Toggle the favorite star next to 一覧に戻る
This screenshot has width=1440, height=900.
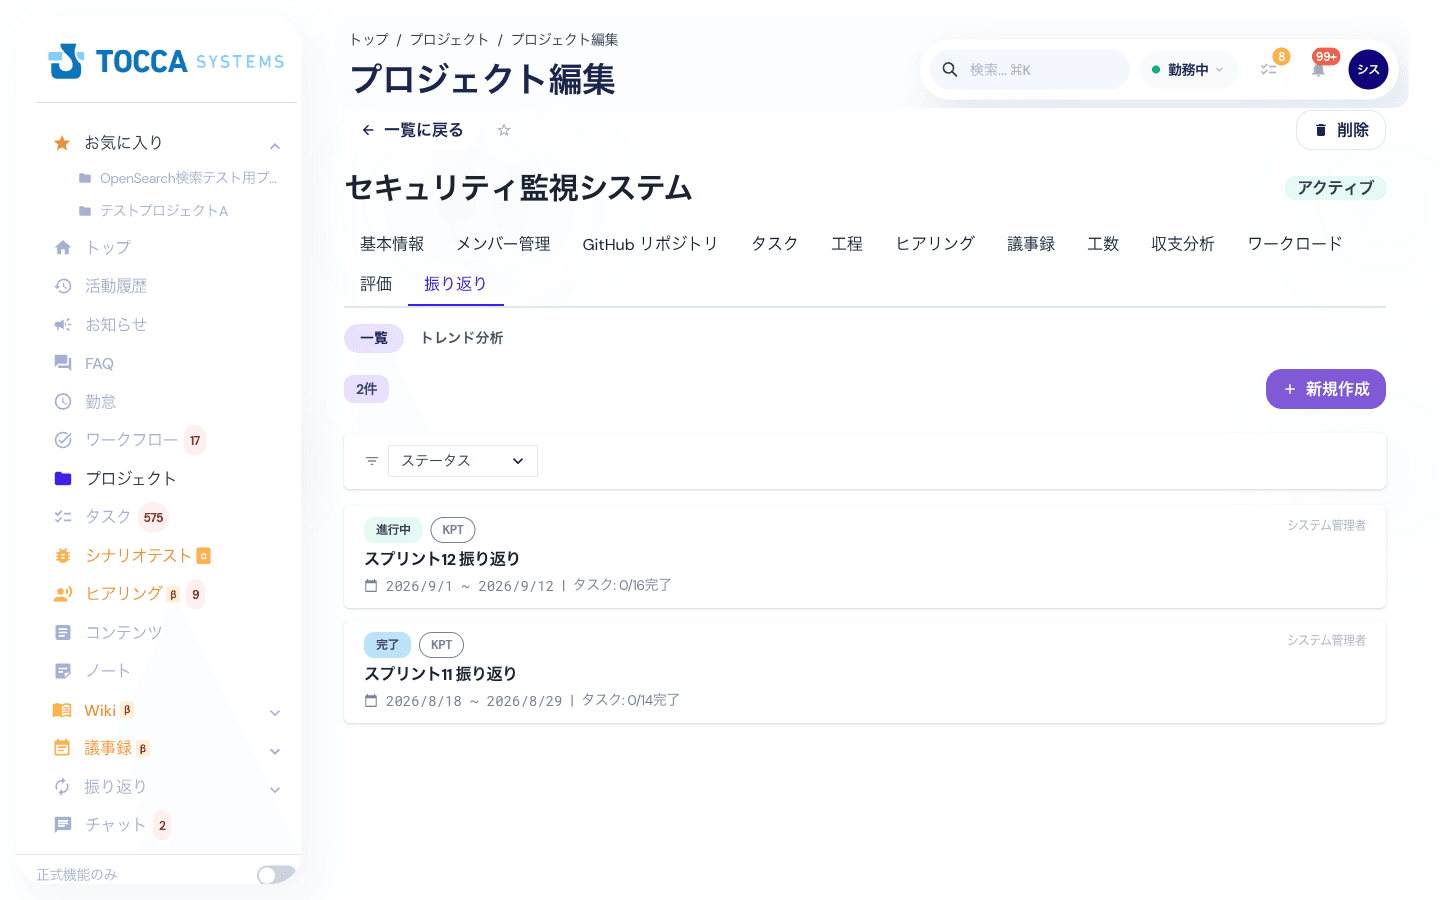pos(504,130)
